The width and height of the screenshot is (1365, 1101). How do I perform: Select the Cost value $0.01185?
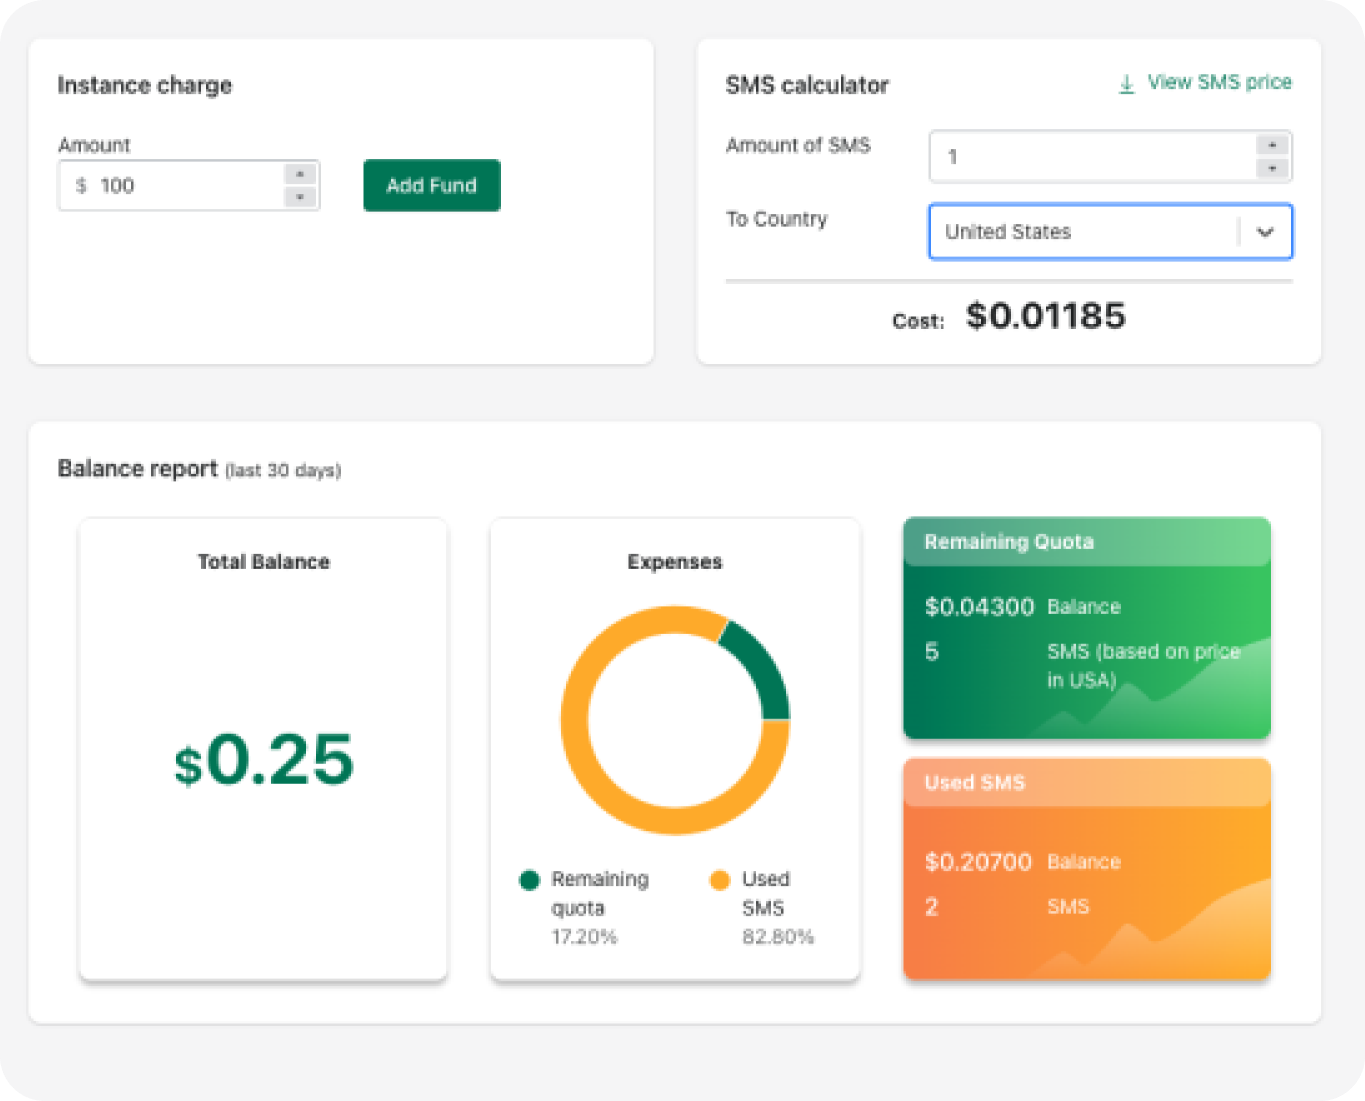point(1046,316)
